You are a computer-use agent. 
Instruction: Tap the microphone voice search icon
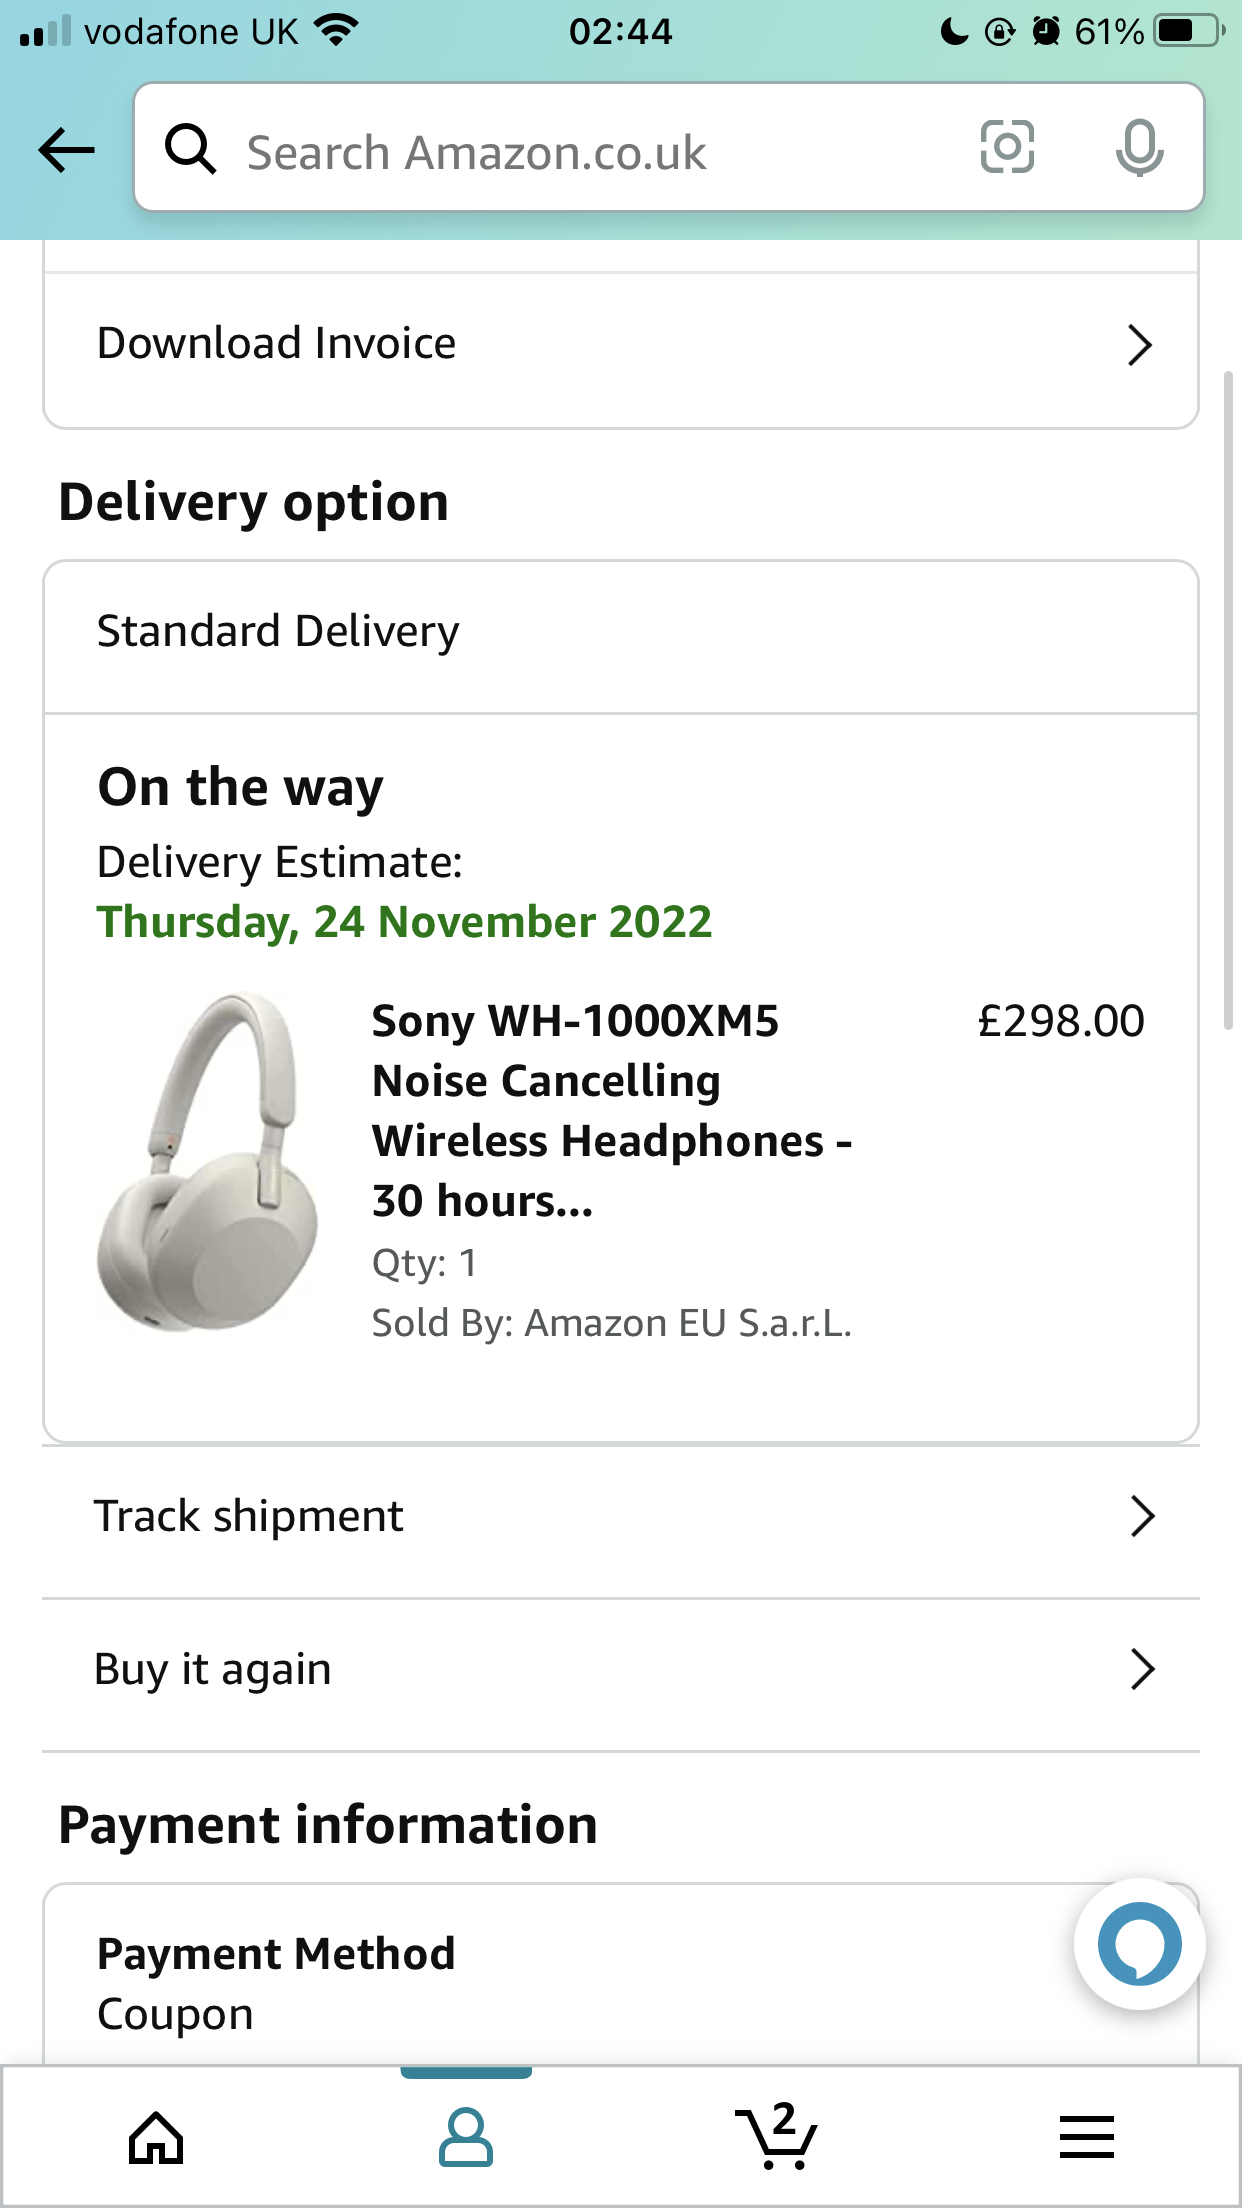1139,147
